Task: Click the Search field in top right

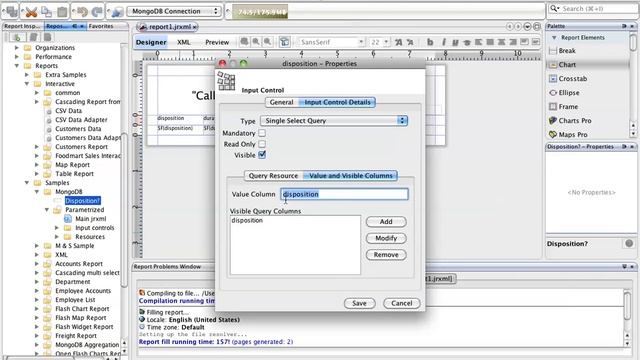Action: [592, 9]
